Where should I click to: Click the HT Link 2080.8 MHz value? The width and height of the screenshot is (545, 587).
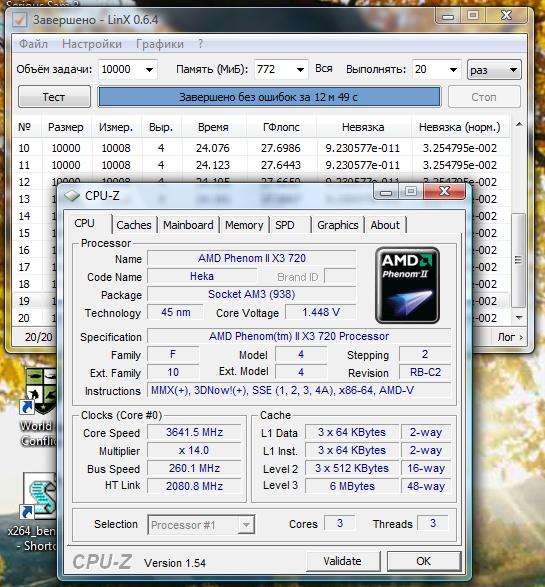(x=194, y=486)
